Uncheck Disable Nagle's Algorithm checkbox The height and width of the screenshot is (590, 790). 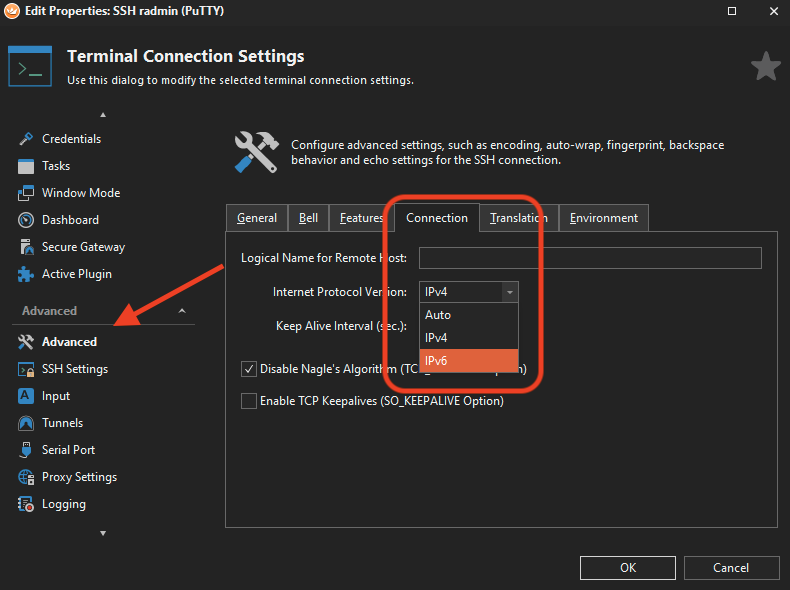pyautogui.click(x=249, y=369)
